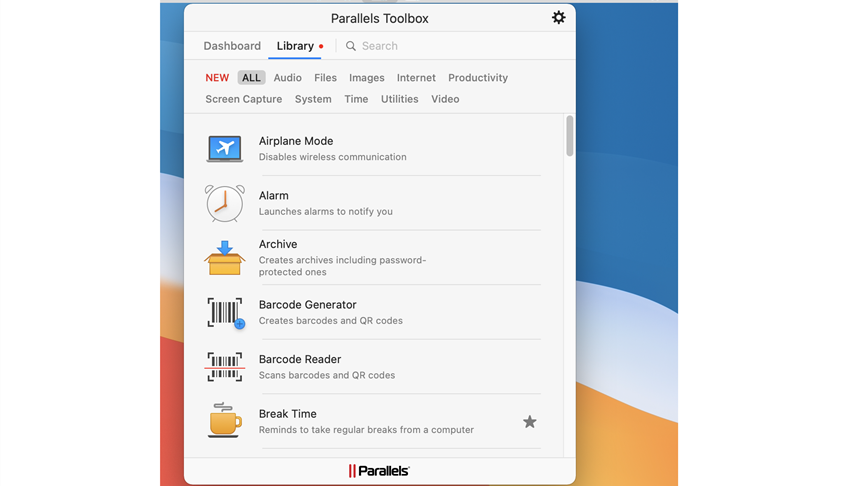Open the Airplane Mode tool title
The width and height of the screenshot is (864, 486).
[296, 141]
